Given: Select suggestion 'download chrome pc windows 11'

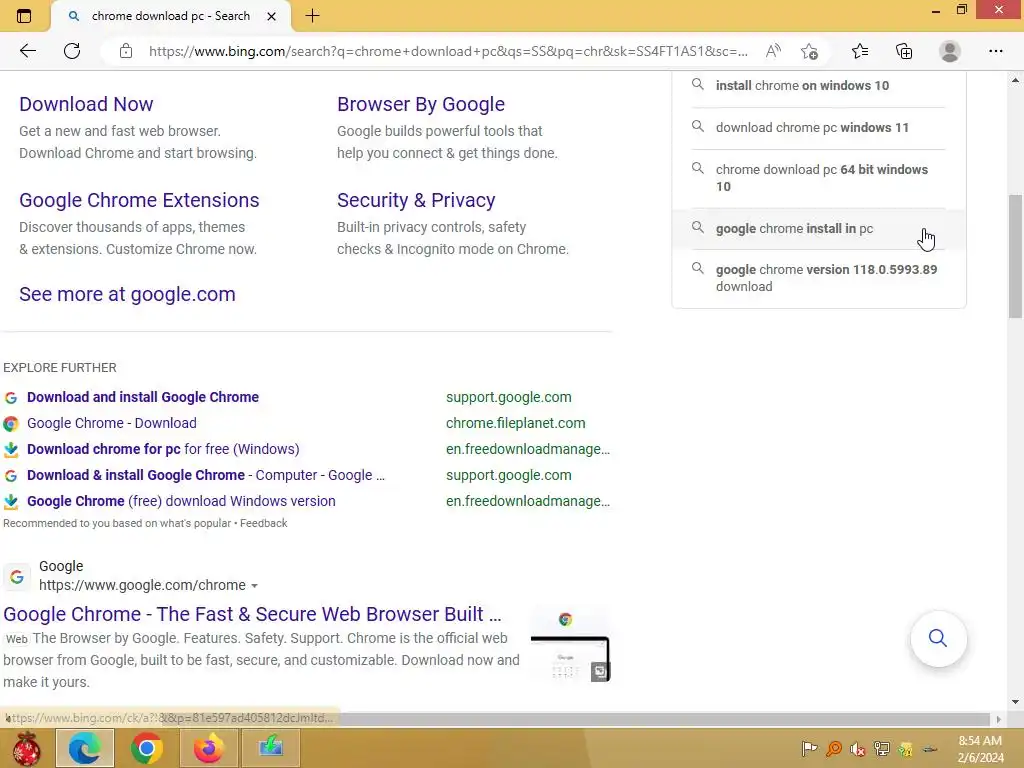Looking at the screenshot, I should pyautogui.click(x=819, y=127).
